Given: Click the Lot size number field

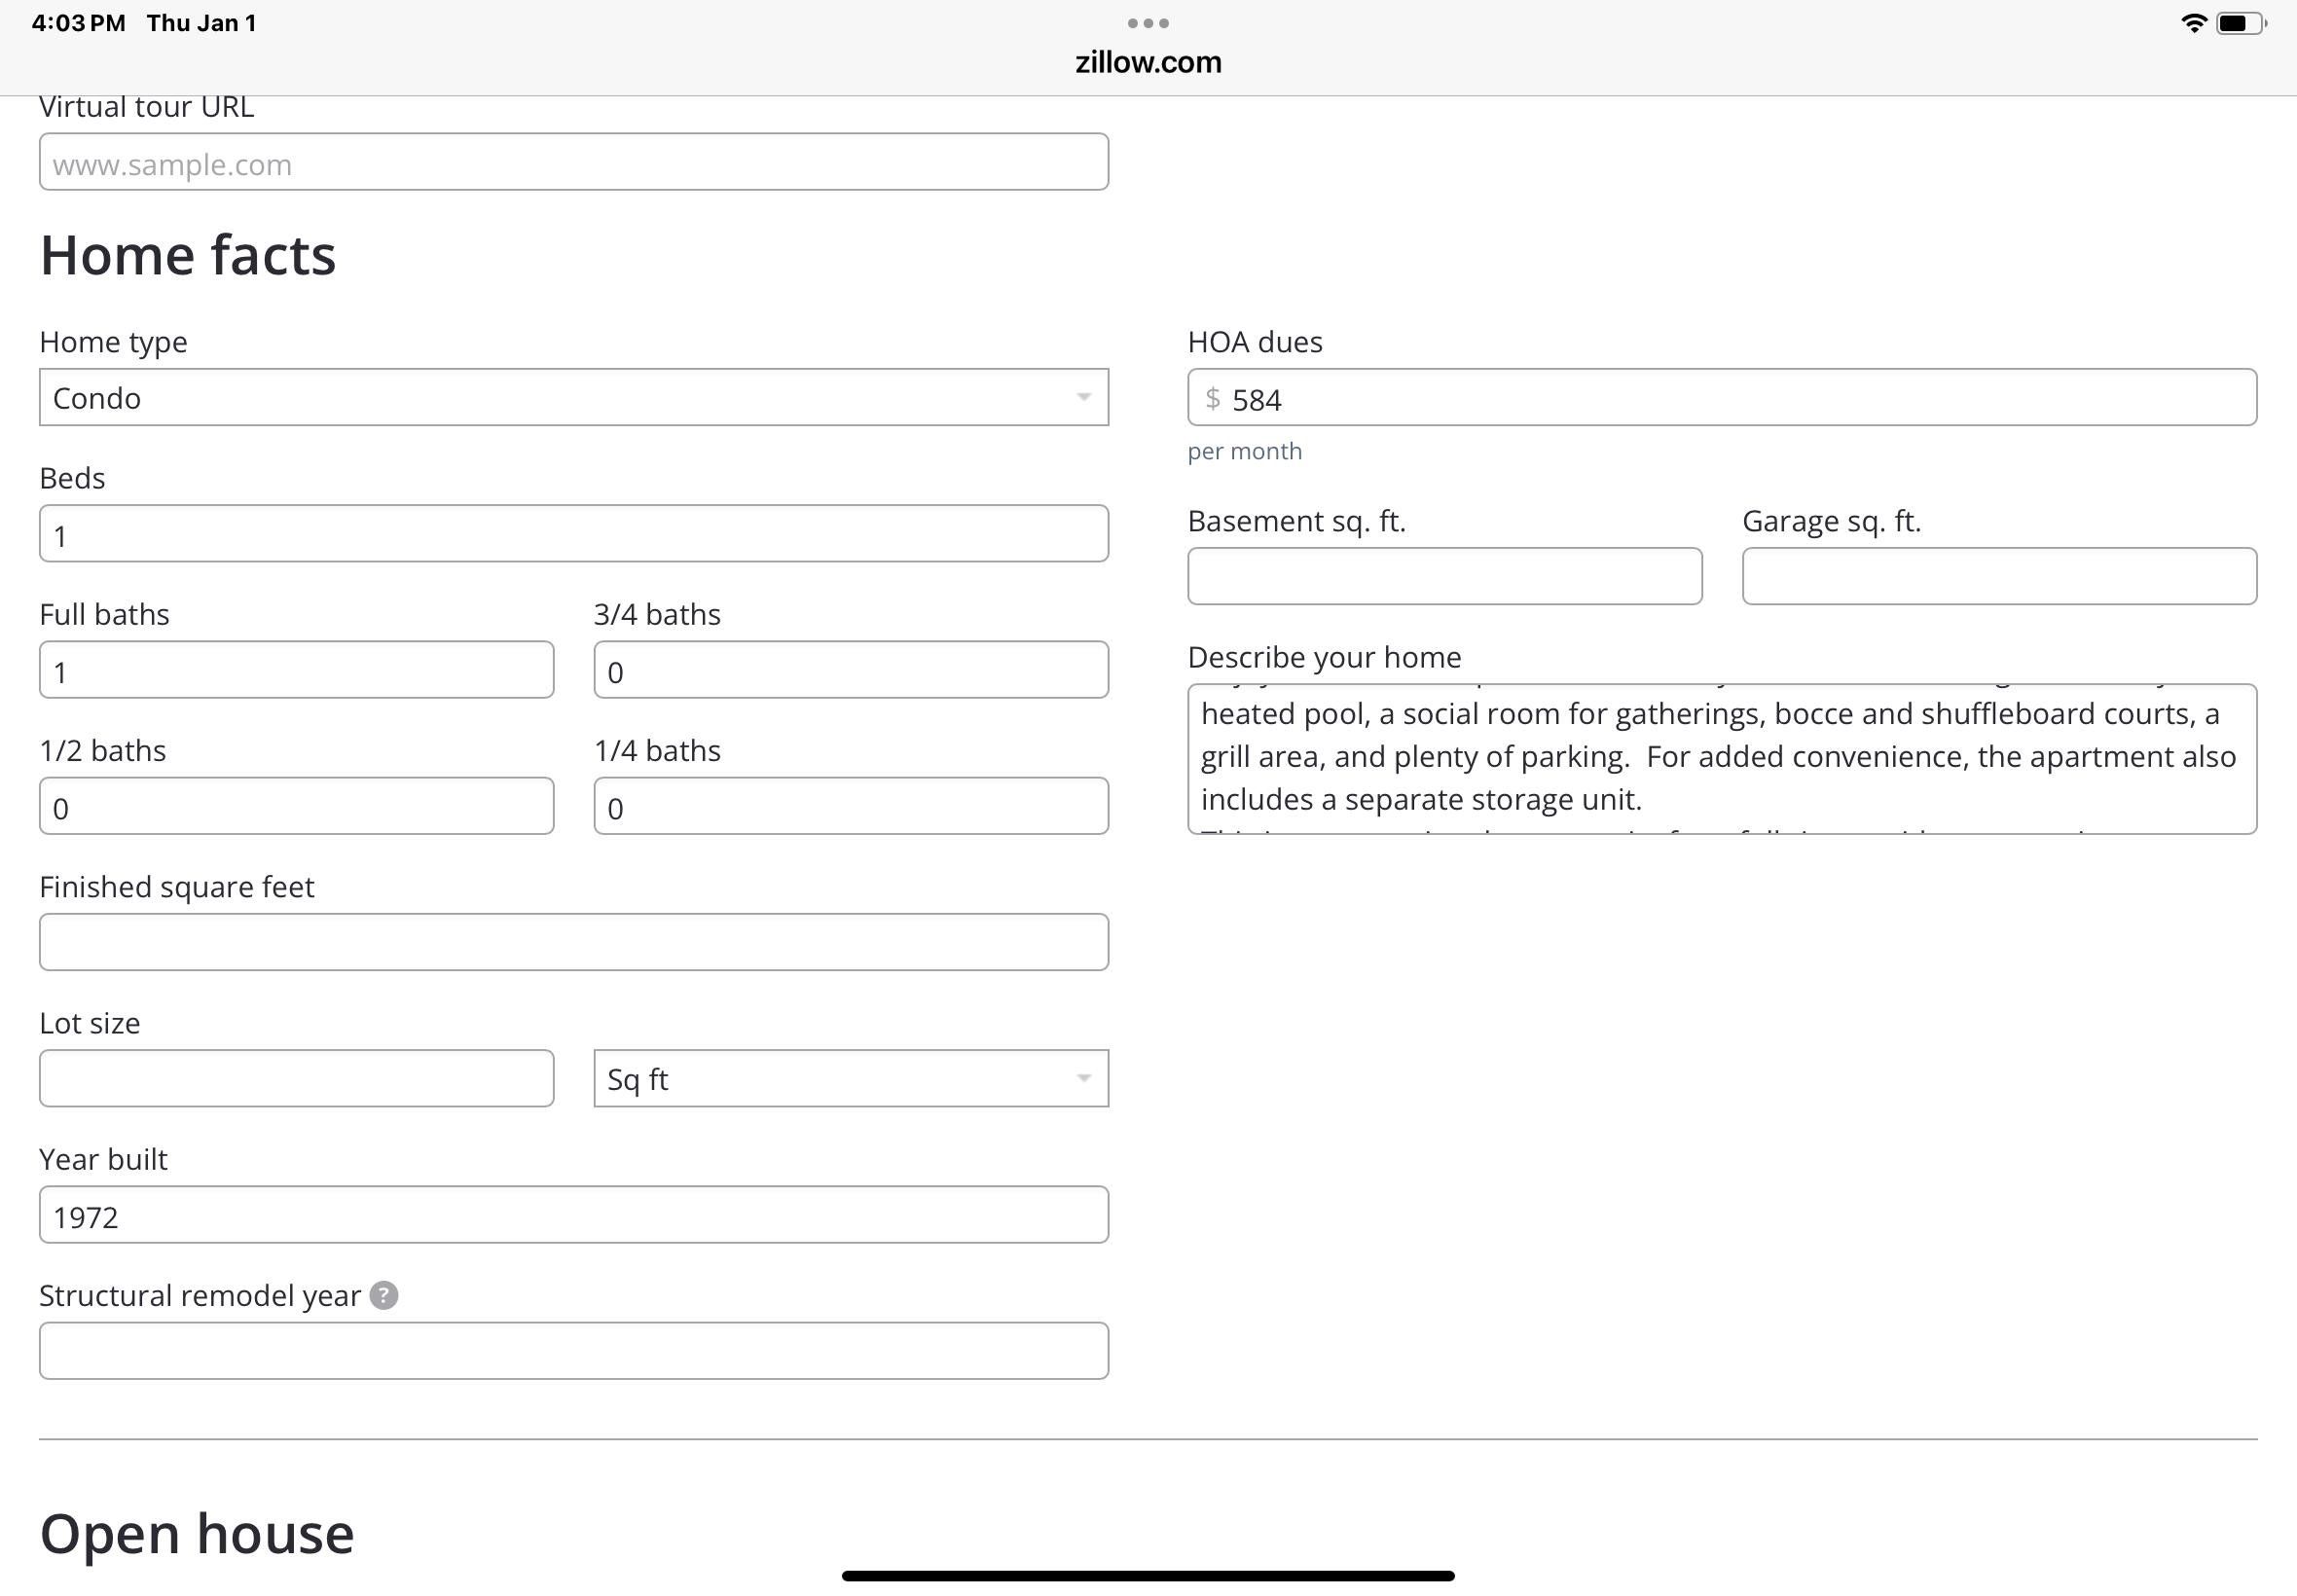Looking at the screenshot, I should 296,1078.
